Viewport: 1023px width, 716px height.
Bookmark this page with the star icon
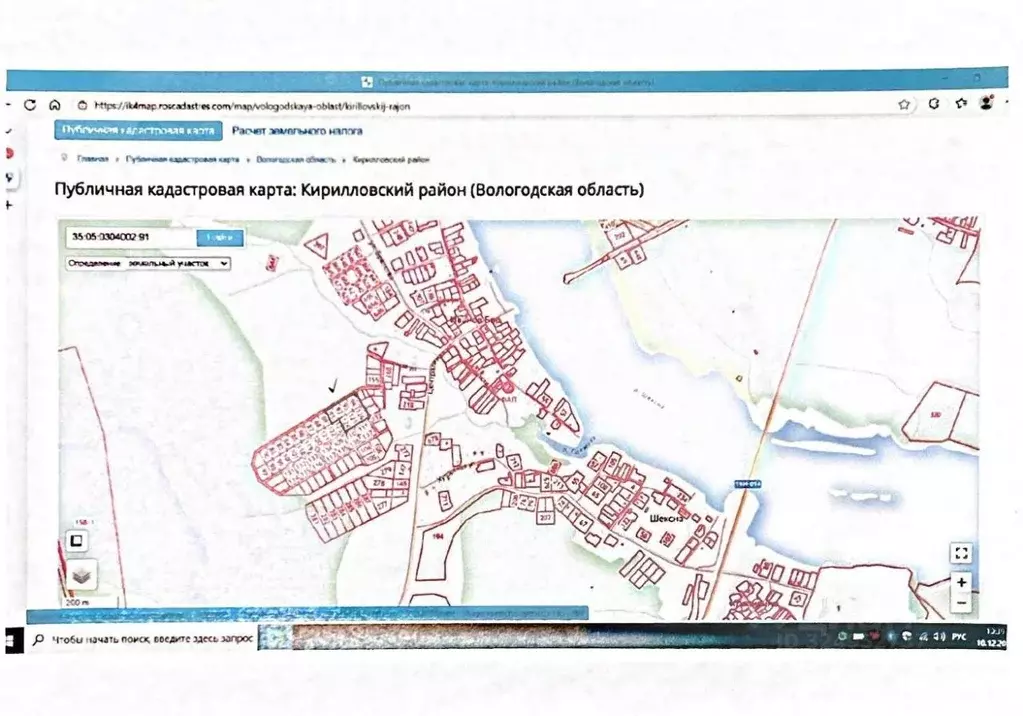(904, 104)
